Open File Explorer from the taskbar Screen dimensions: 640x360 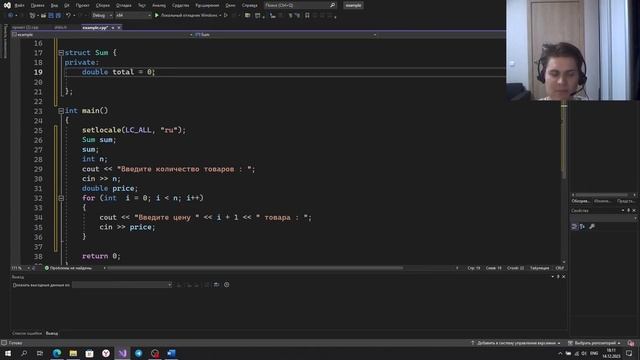click(x=73, y=353)
